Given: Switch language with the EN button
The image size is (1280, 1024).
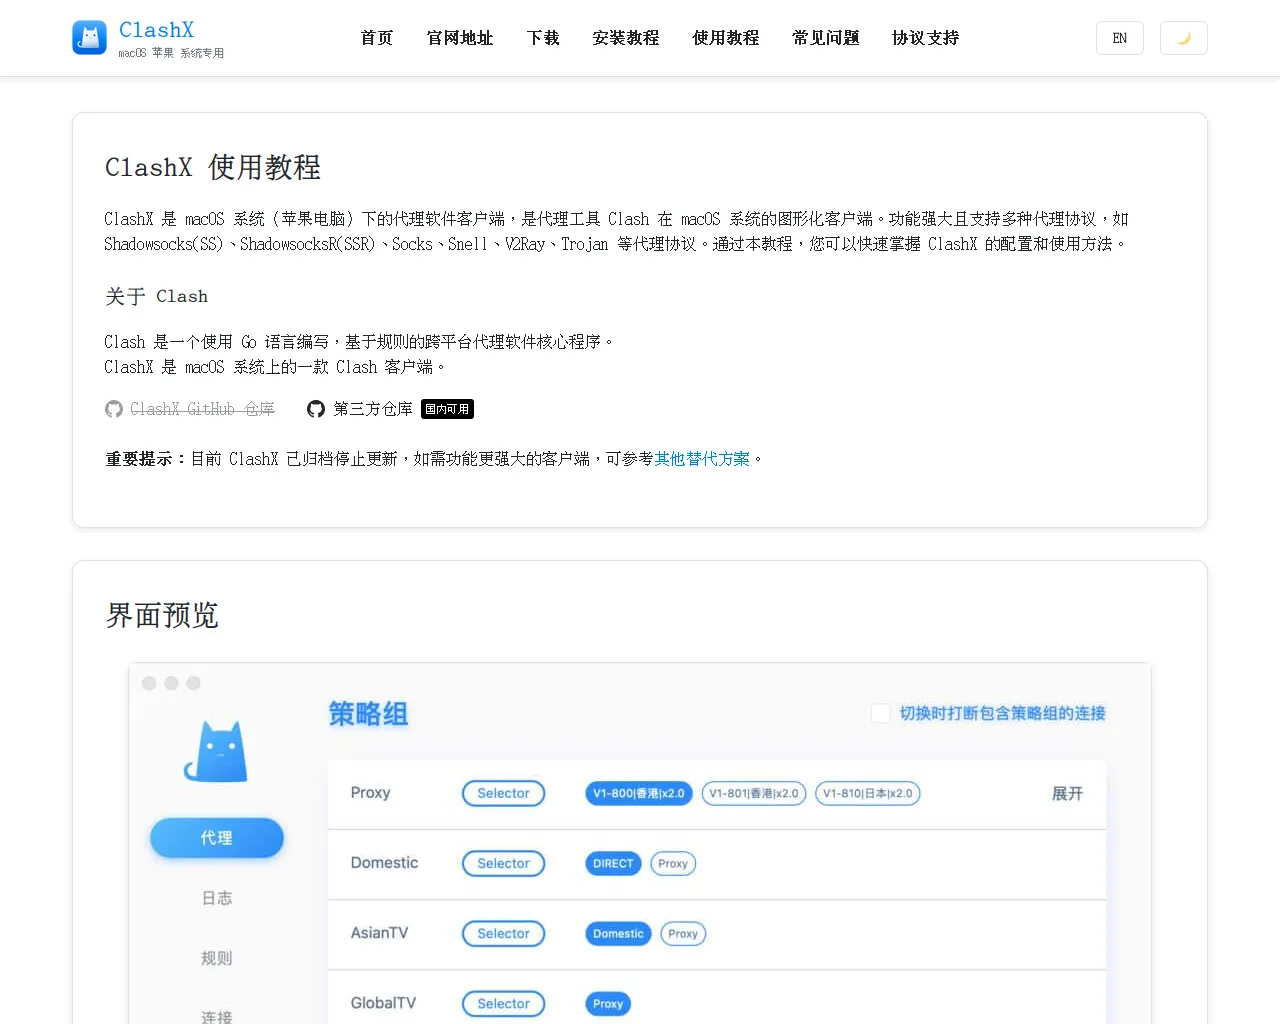Looking at the screenshot, I should (x=1120, y=38).
